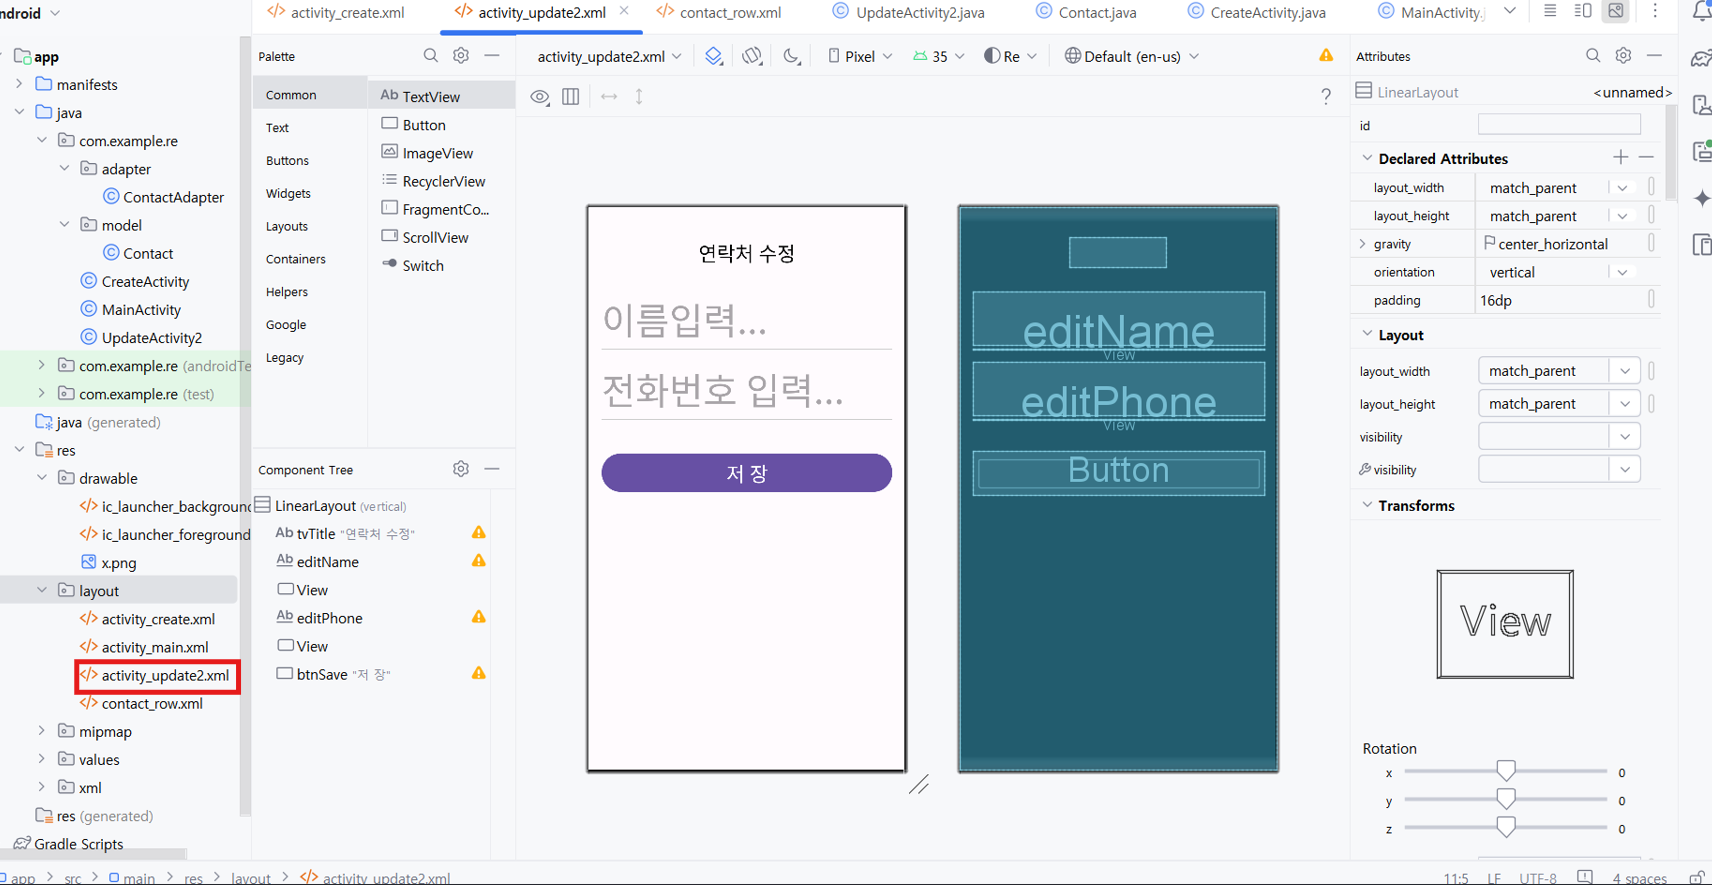Select Layouts palette category
Screen dimensions: 1712x885
click(287, 226)
